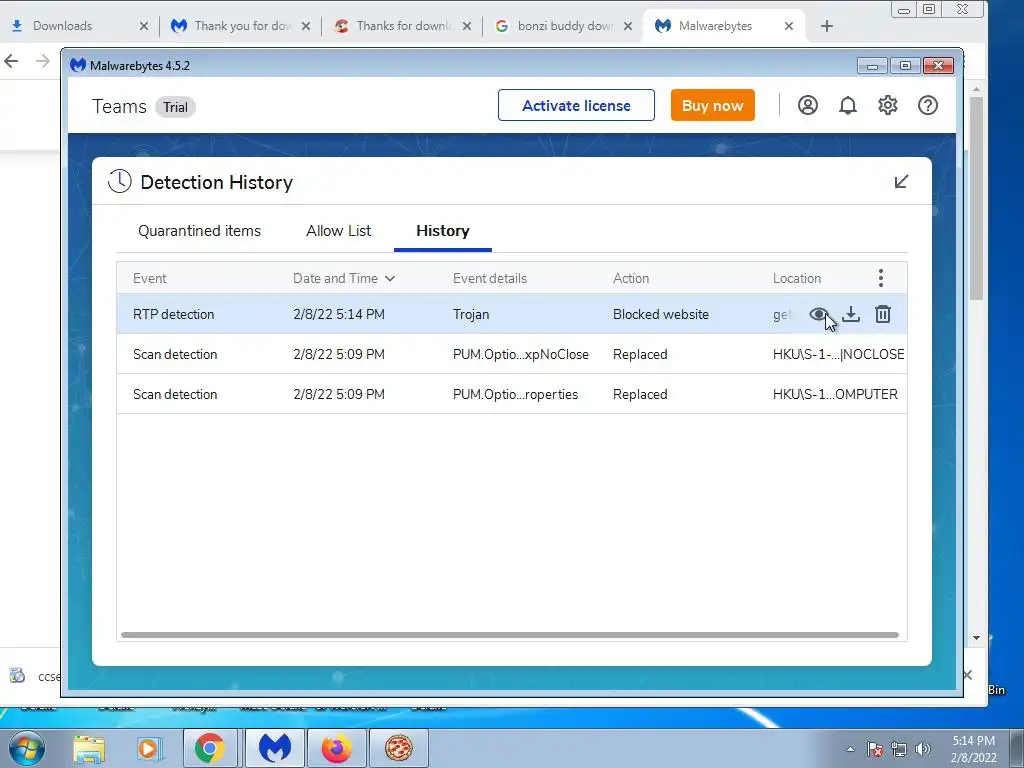Switch to the 'bonzi buddy dow' browser tab
The width and height of the screenshot is (1024, 768).
tap(564, 26)
